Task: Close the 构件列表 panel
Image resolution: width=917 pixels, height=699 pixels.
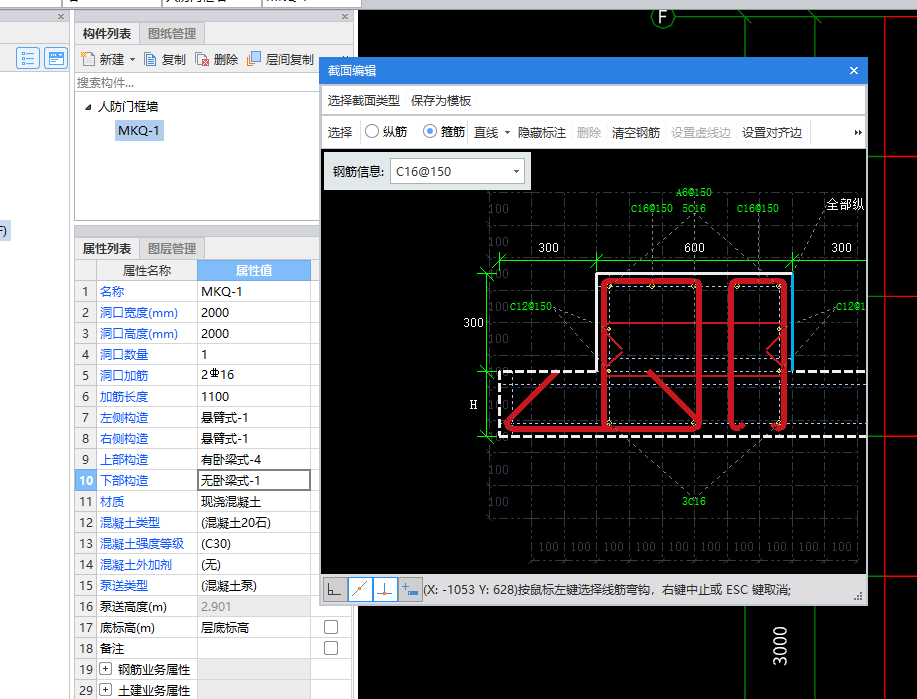Action: coord(345,17)
